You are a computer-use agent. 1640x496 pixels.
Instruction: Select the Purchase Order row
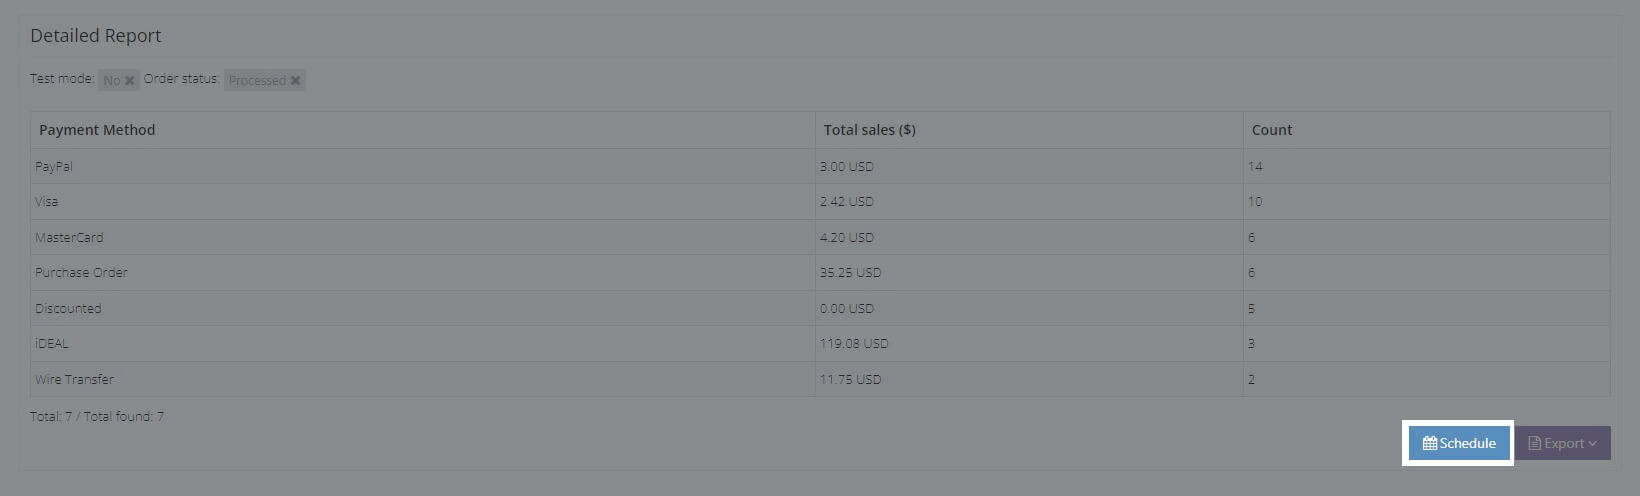[x=81, y=272]
